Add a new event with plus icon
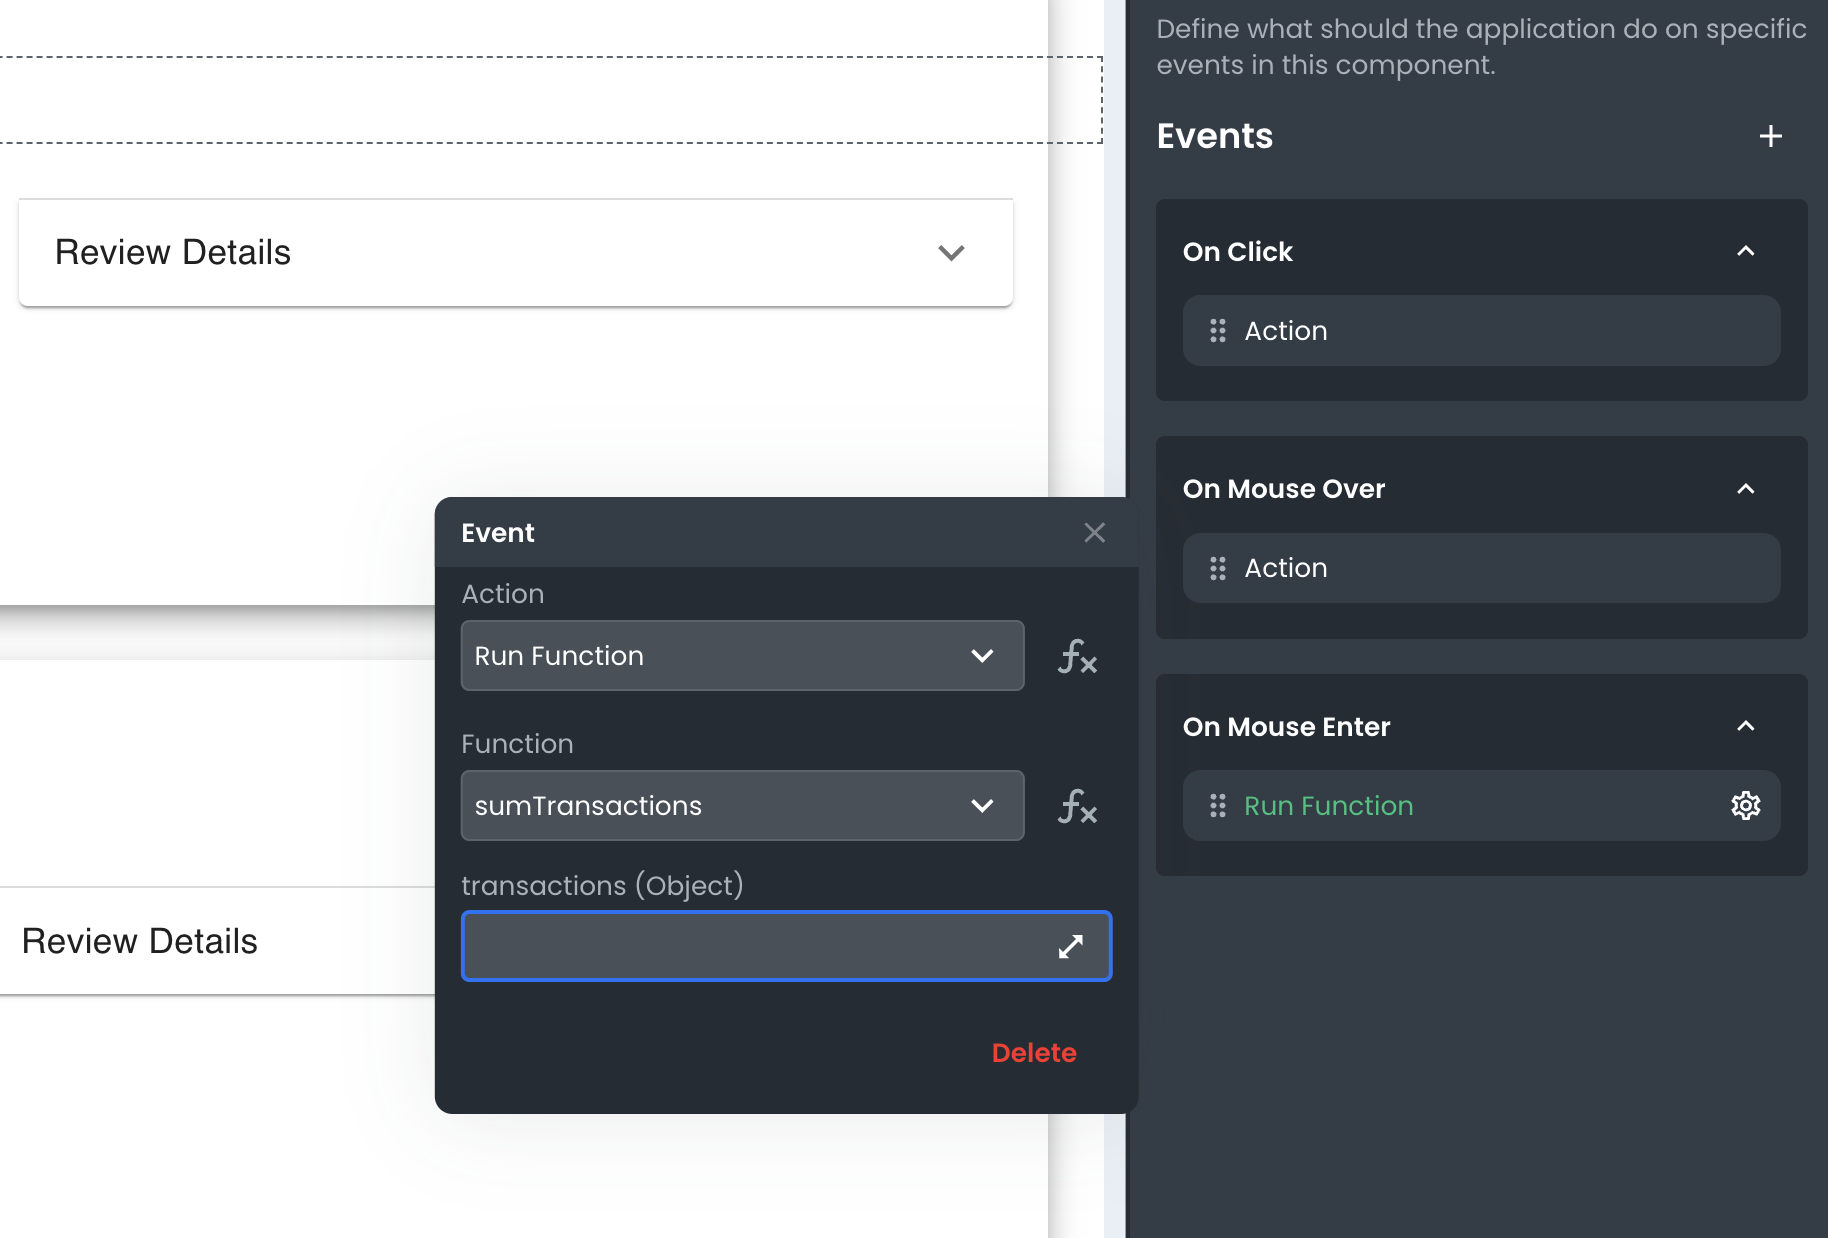The width and height of the screenshot is (1828, 1238). pyautogui.click(x=1770, y=136)
